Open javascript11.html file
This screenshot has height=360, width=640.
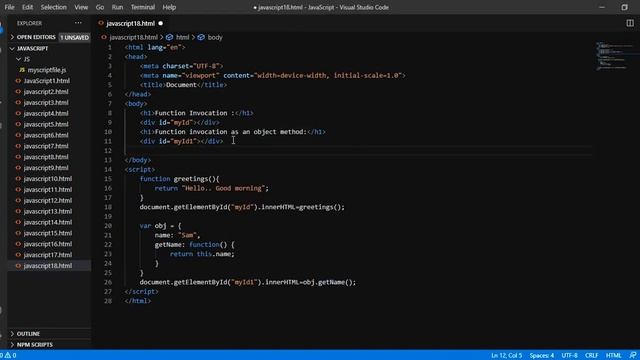click(47, 190)
